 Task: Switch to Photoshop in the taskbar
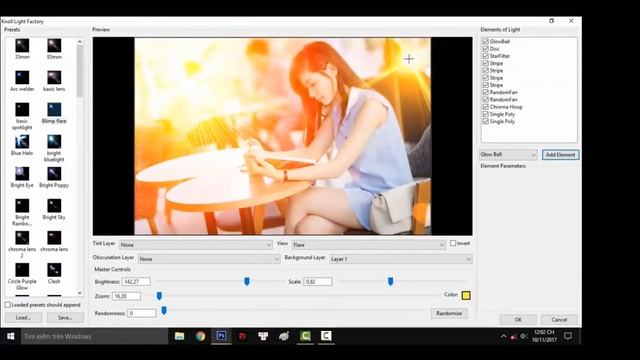[221, 336]
